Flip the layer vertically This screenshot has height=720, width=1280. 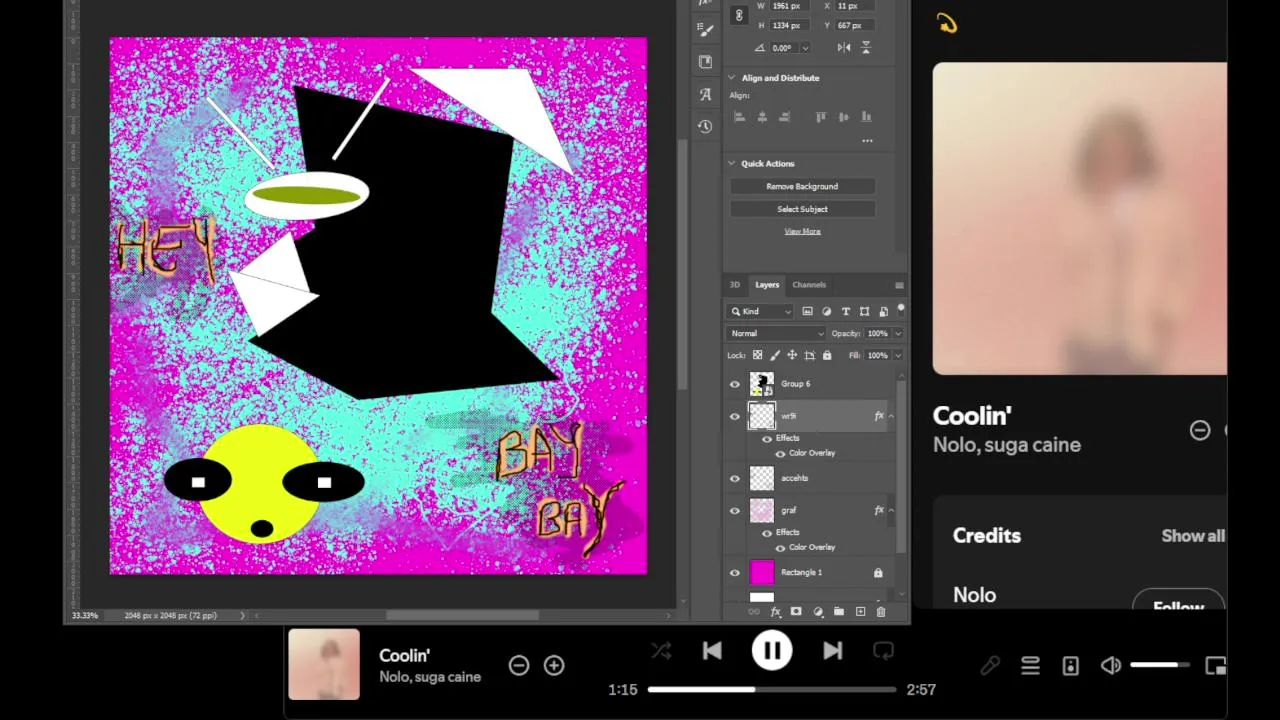pyautogui.click(x=866, y=47)
